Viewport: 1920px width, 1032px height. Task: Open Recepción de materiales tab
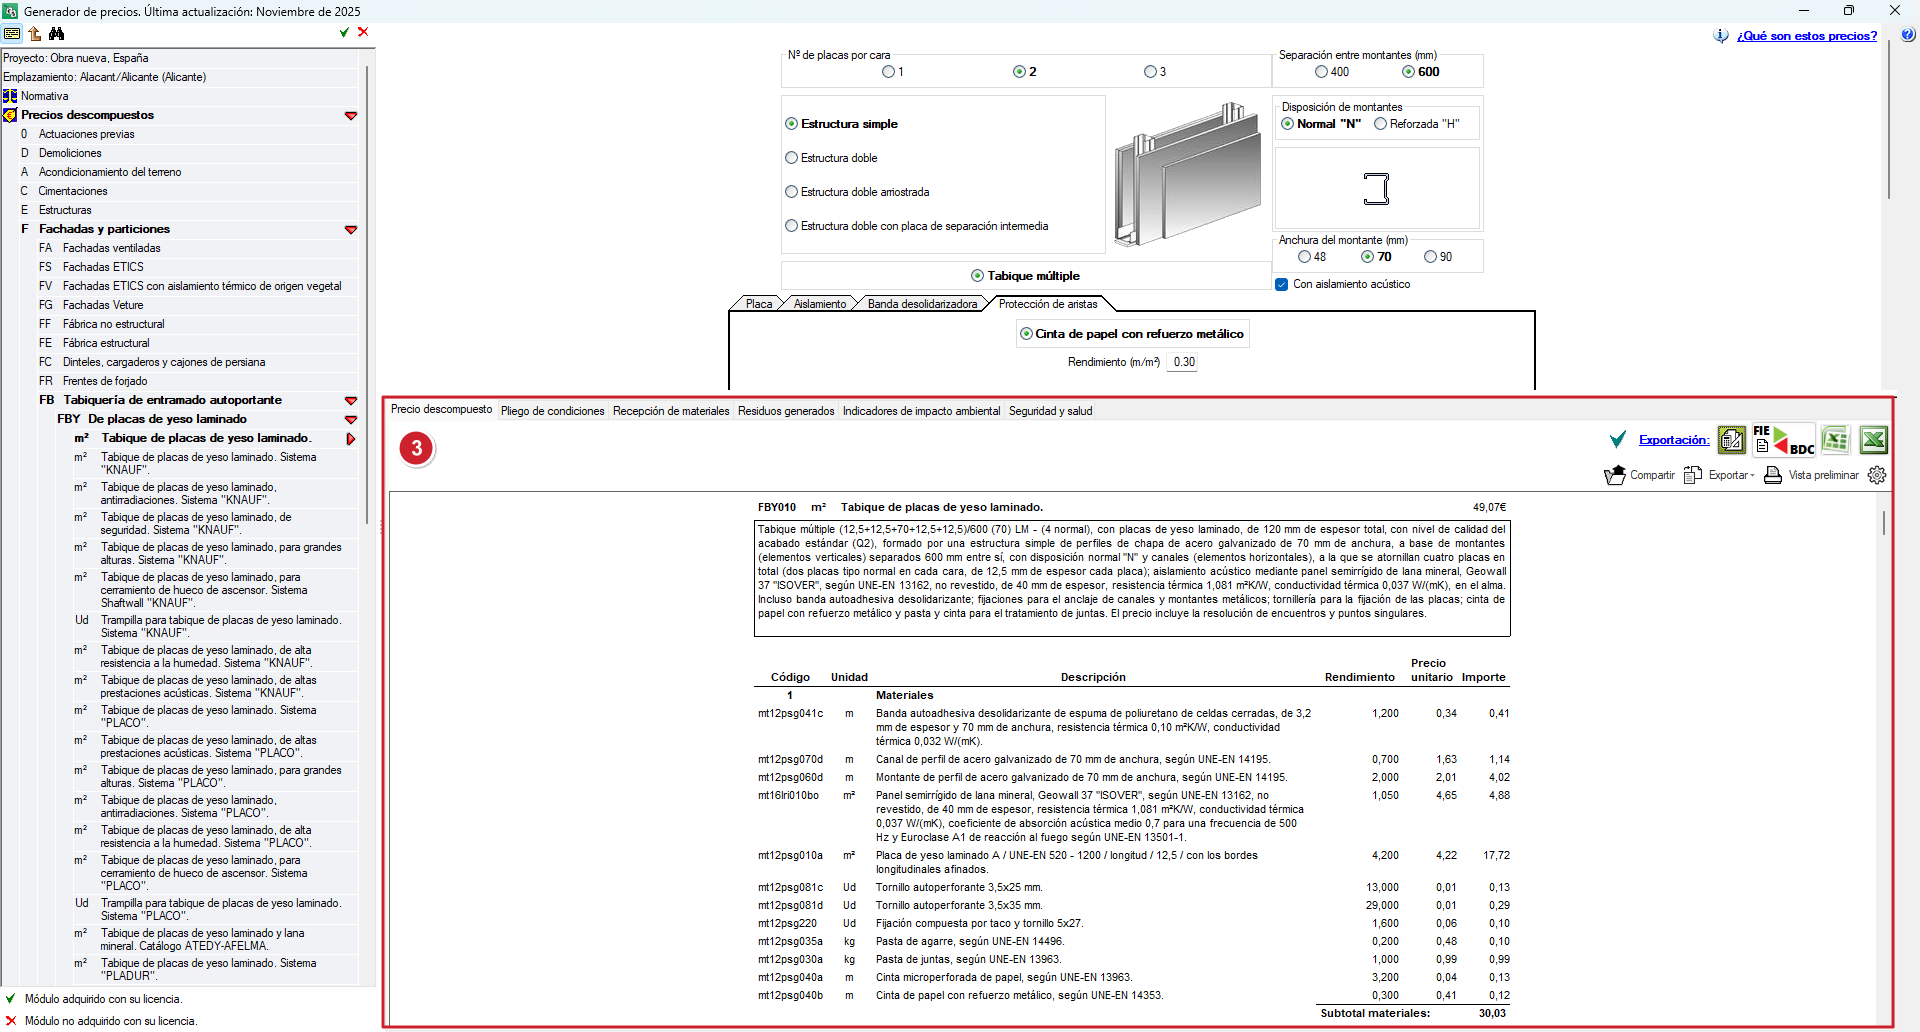pyautogui.click(x=671, y=411)
